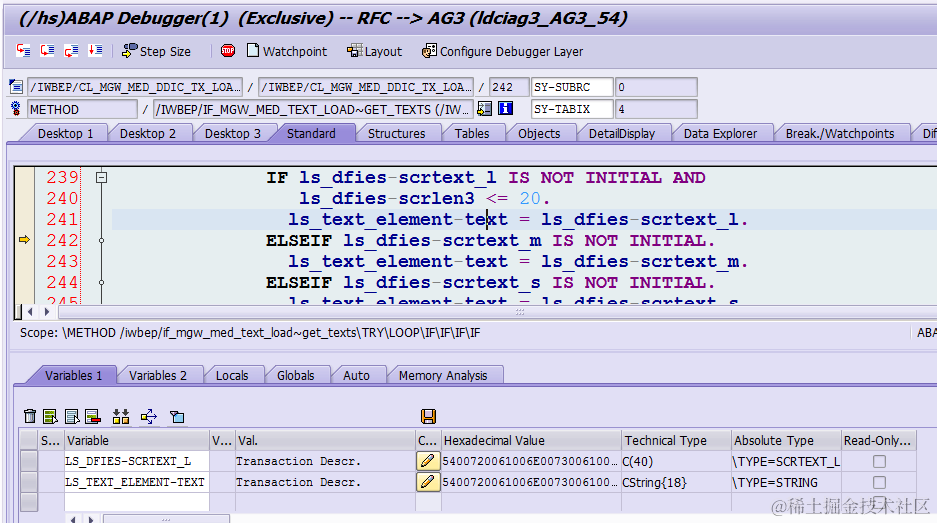Viewport: 937px width, 523px height.
Task: Open the Layout button
Action: coord(375,51)
